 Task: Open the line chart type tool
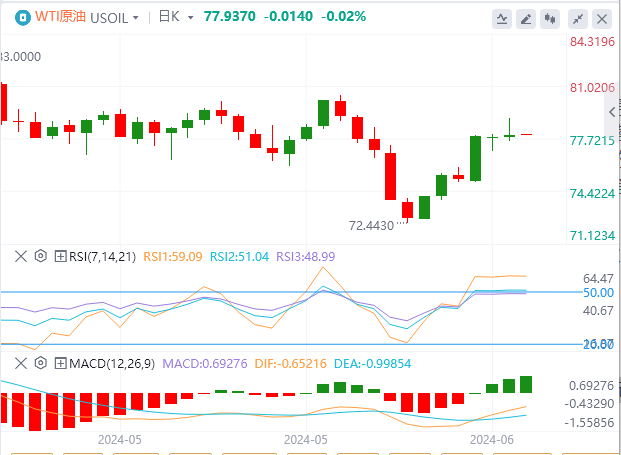coord(502,19)
